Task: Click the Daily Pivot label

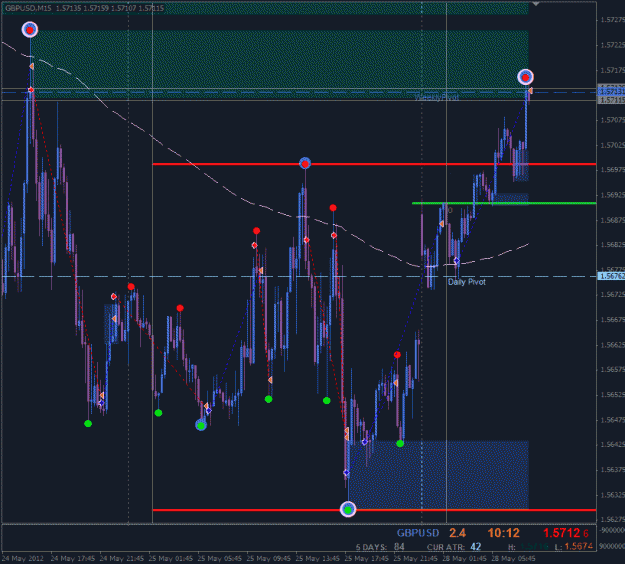Action: coord(467,282)
